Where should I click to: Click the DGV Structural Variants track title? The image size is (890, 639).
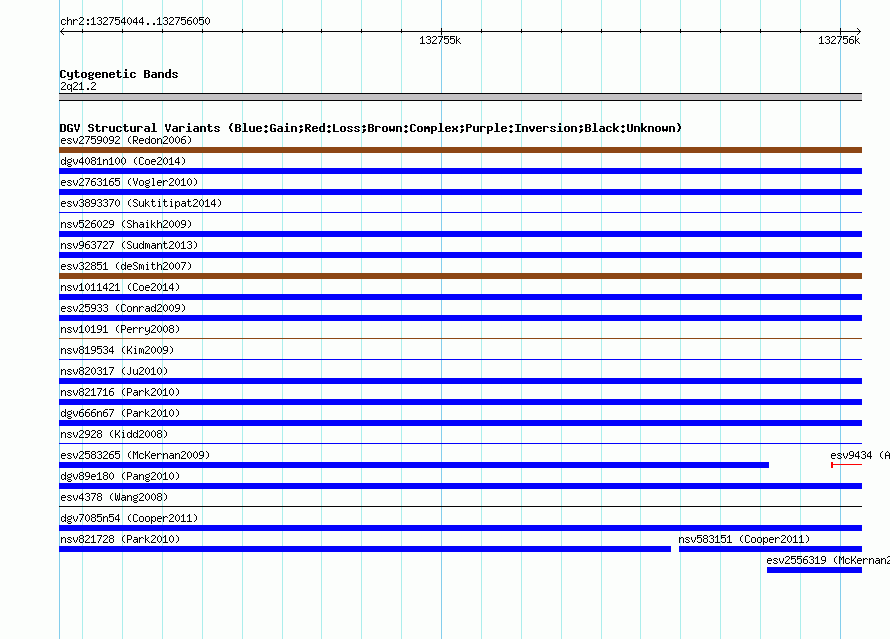point(371,128)
